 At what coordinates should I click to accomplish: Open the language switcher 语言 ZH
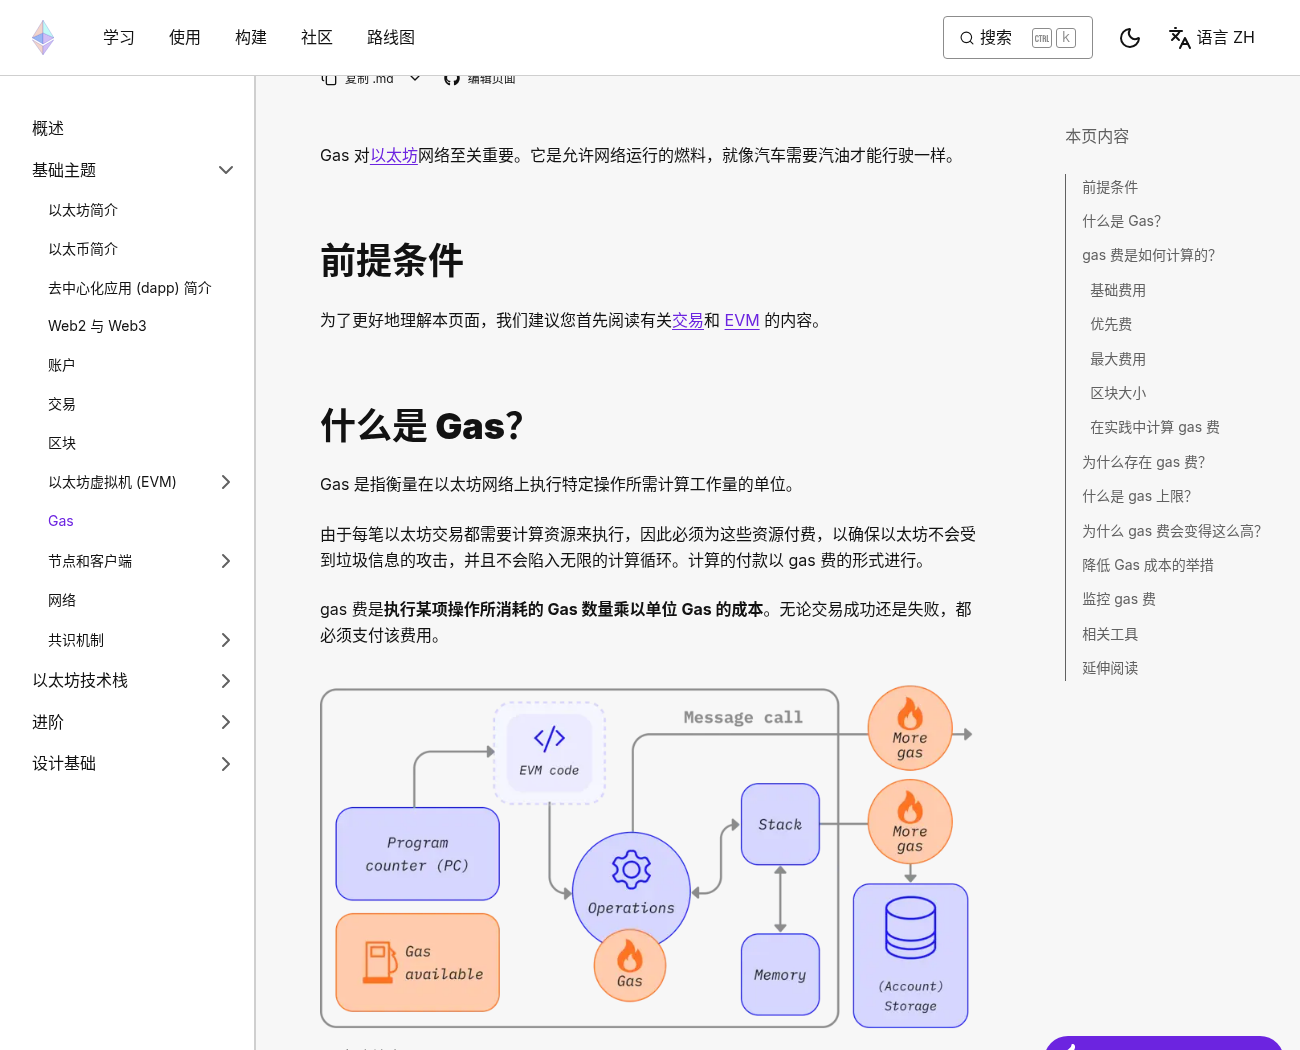click(x=1212, y=38)
